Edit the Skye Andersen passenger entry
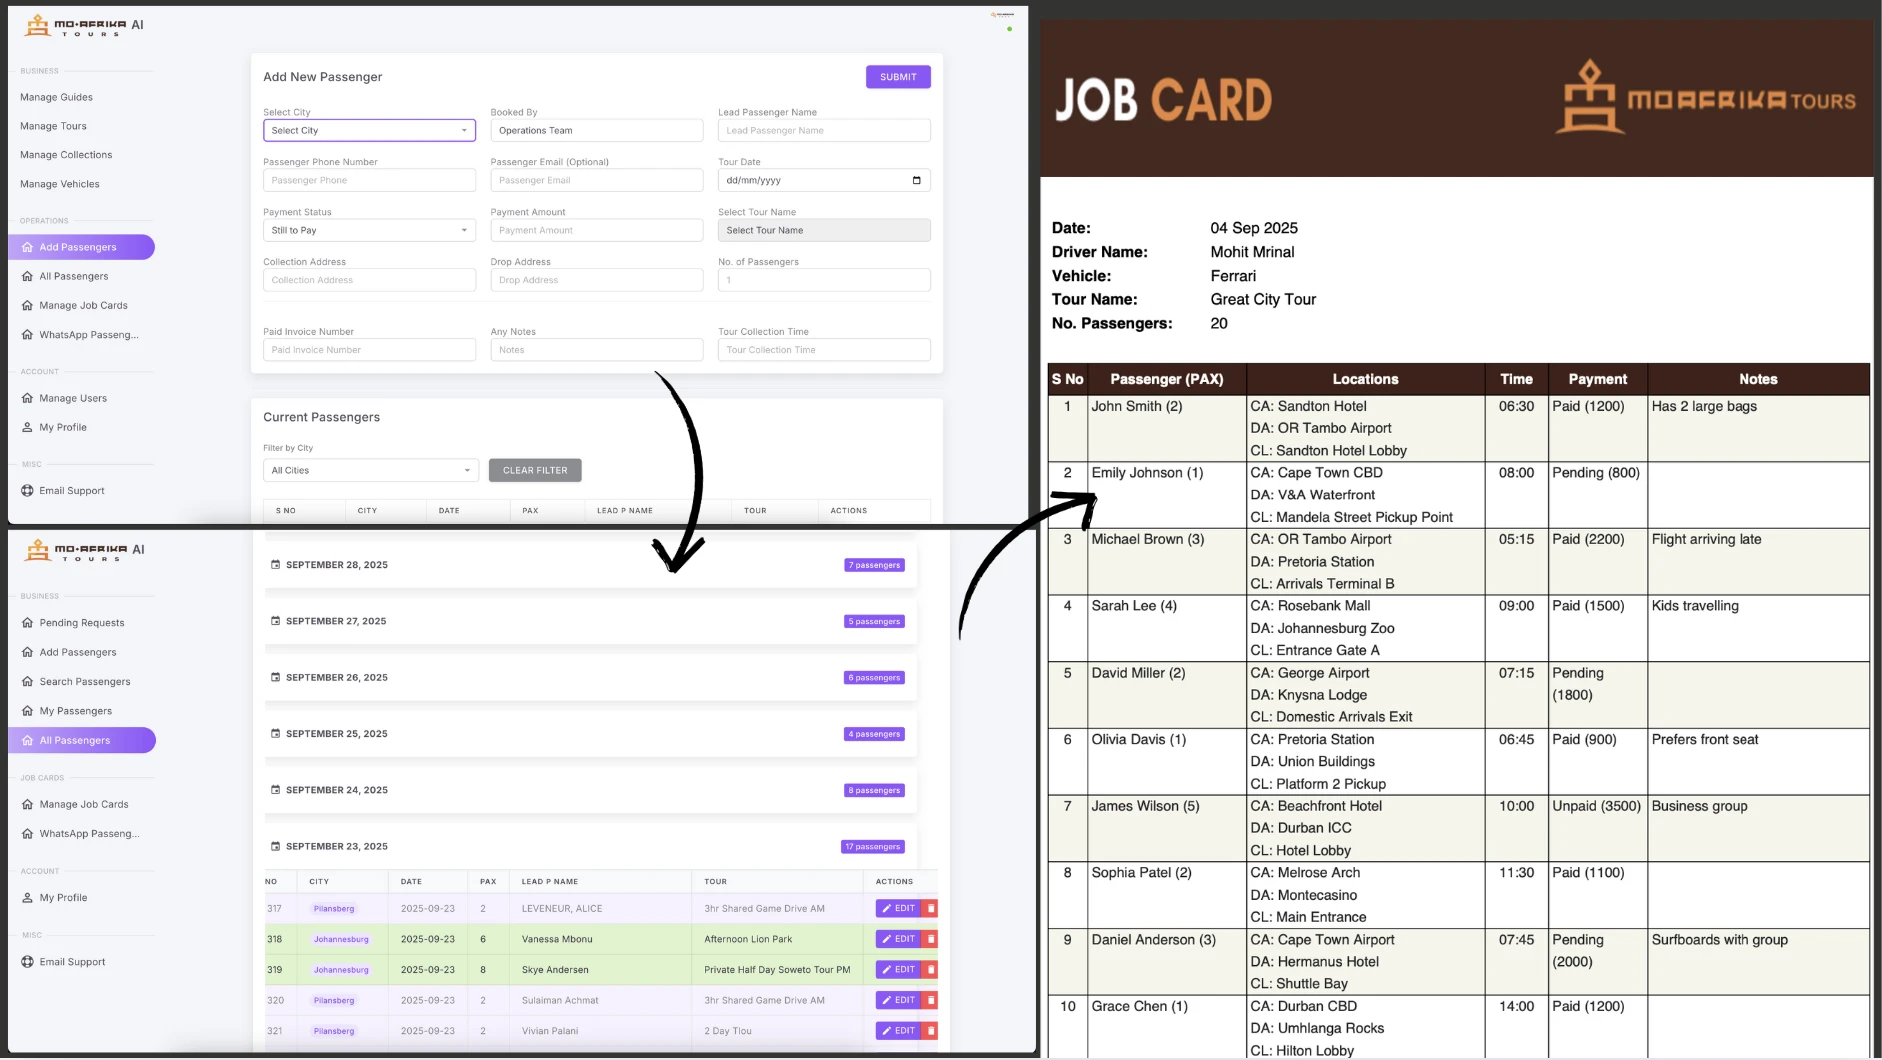This screenshot has height=1060, width=1882. [x=898, y=970]
